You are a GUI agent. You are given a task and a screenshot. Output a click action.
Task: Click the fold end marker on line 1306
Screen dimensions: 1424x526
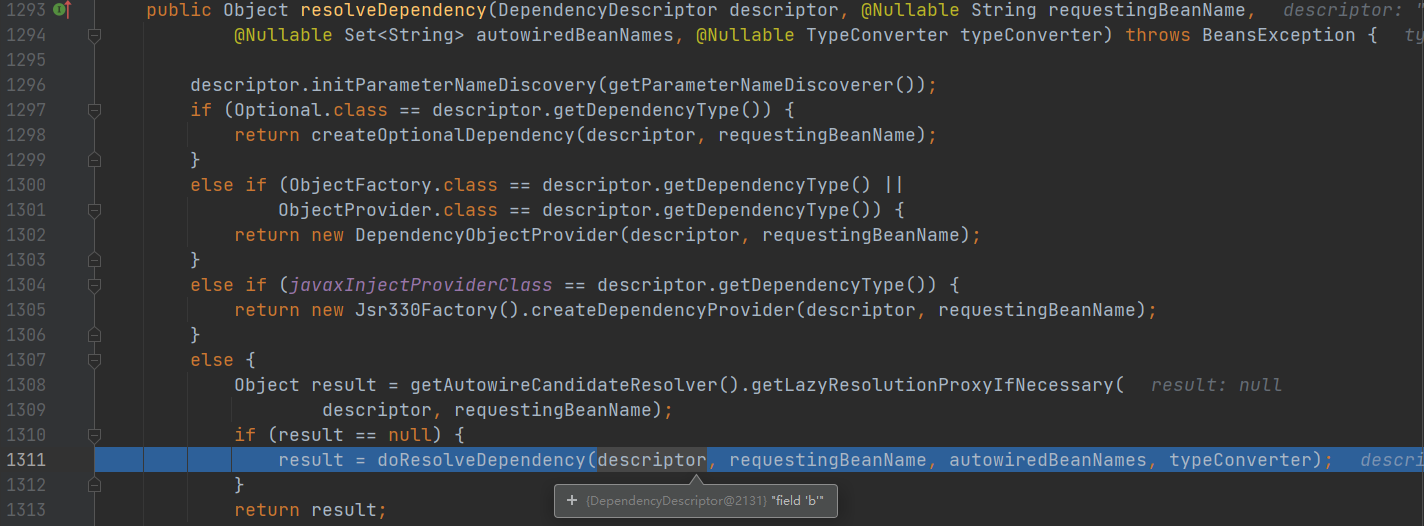click(x=94, y=335)
